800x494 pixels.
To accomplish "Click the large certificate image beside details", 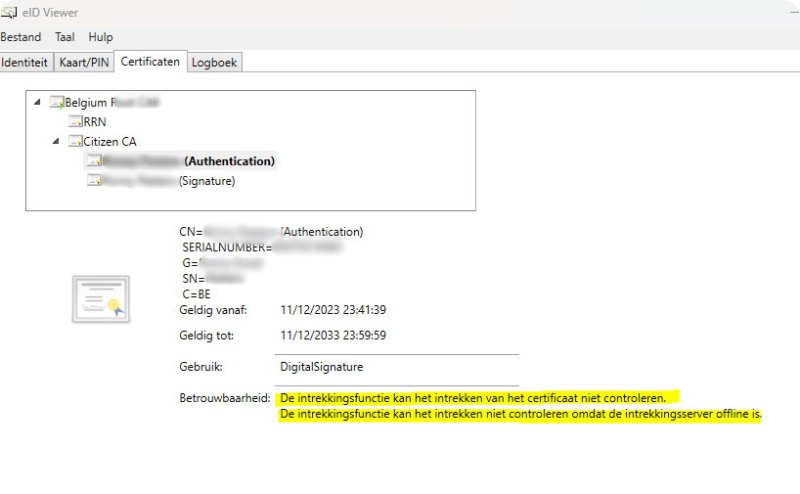I will [x=101, y=299].
